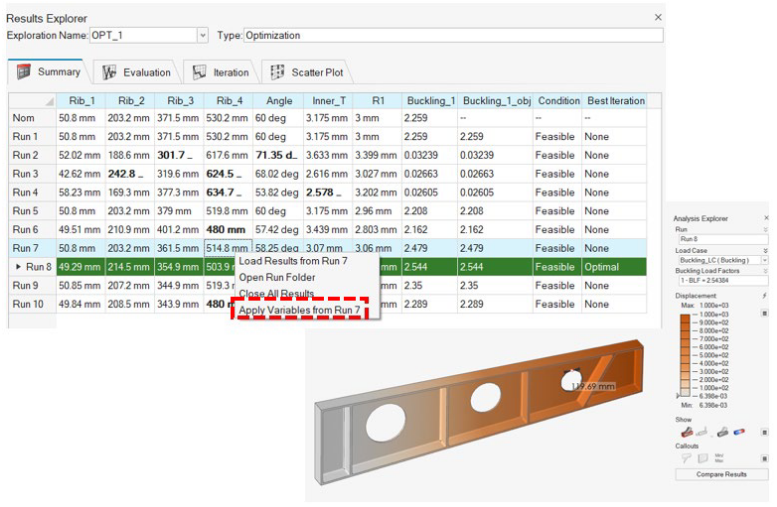Select the Iteration tab
Screen dimensions: 777x507
coord(220,72)
